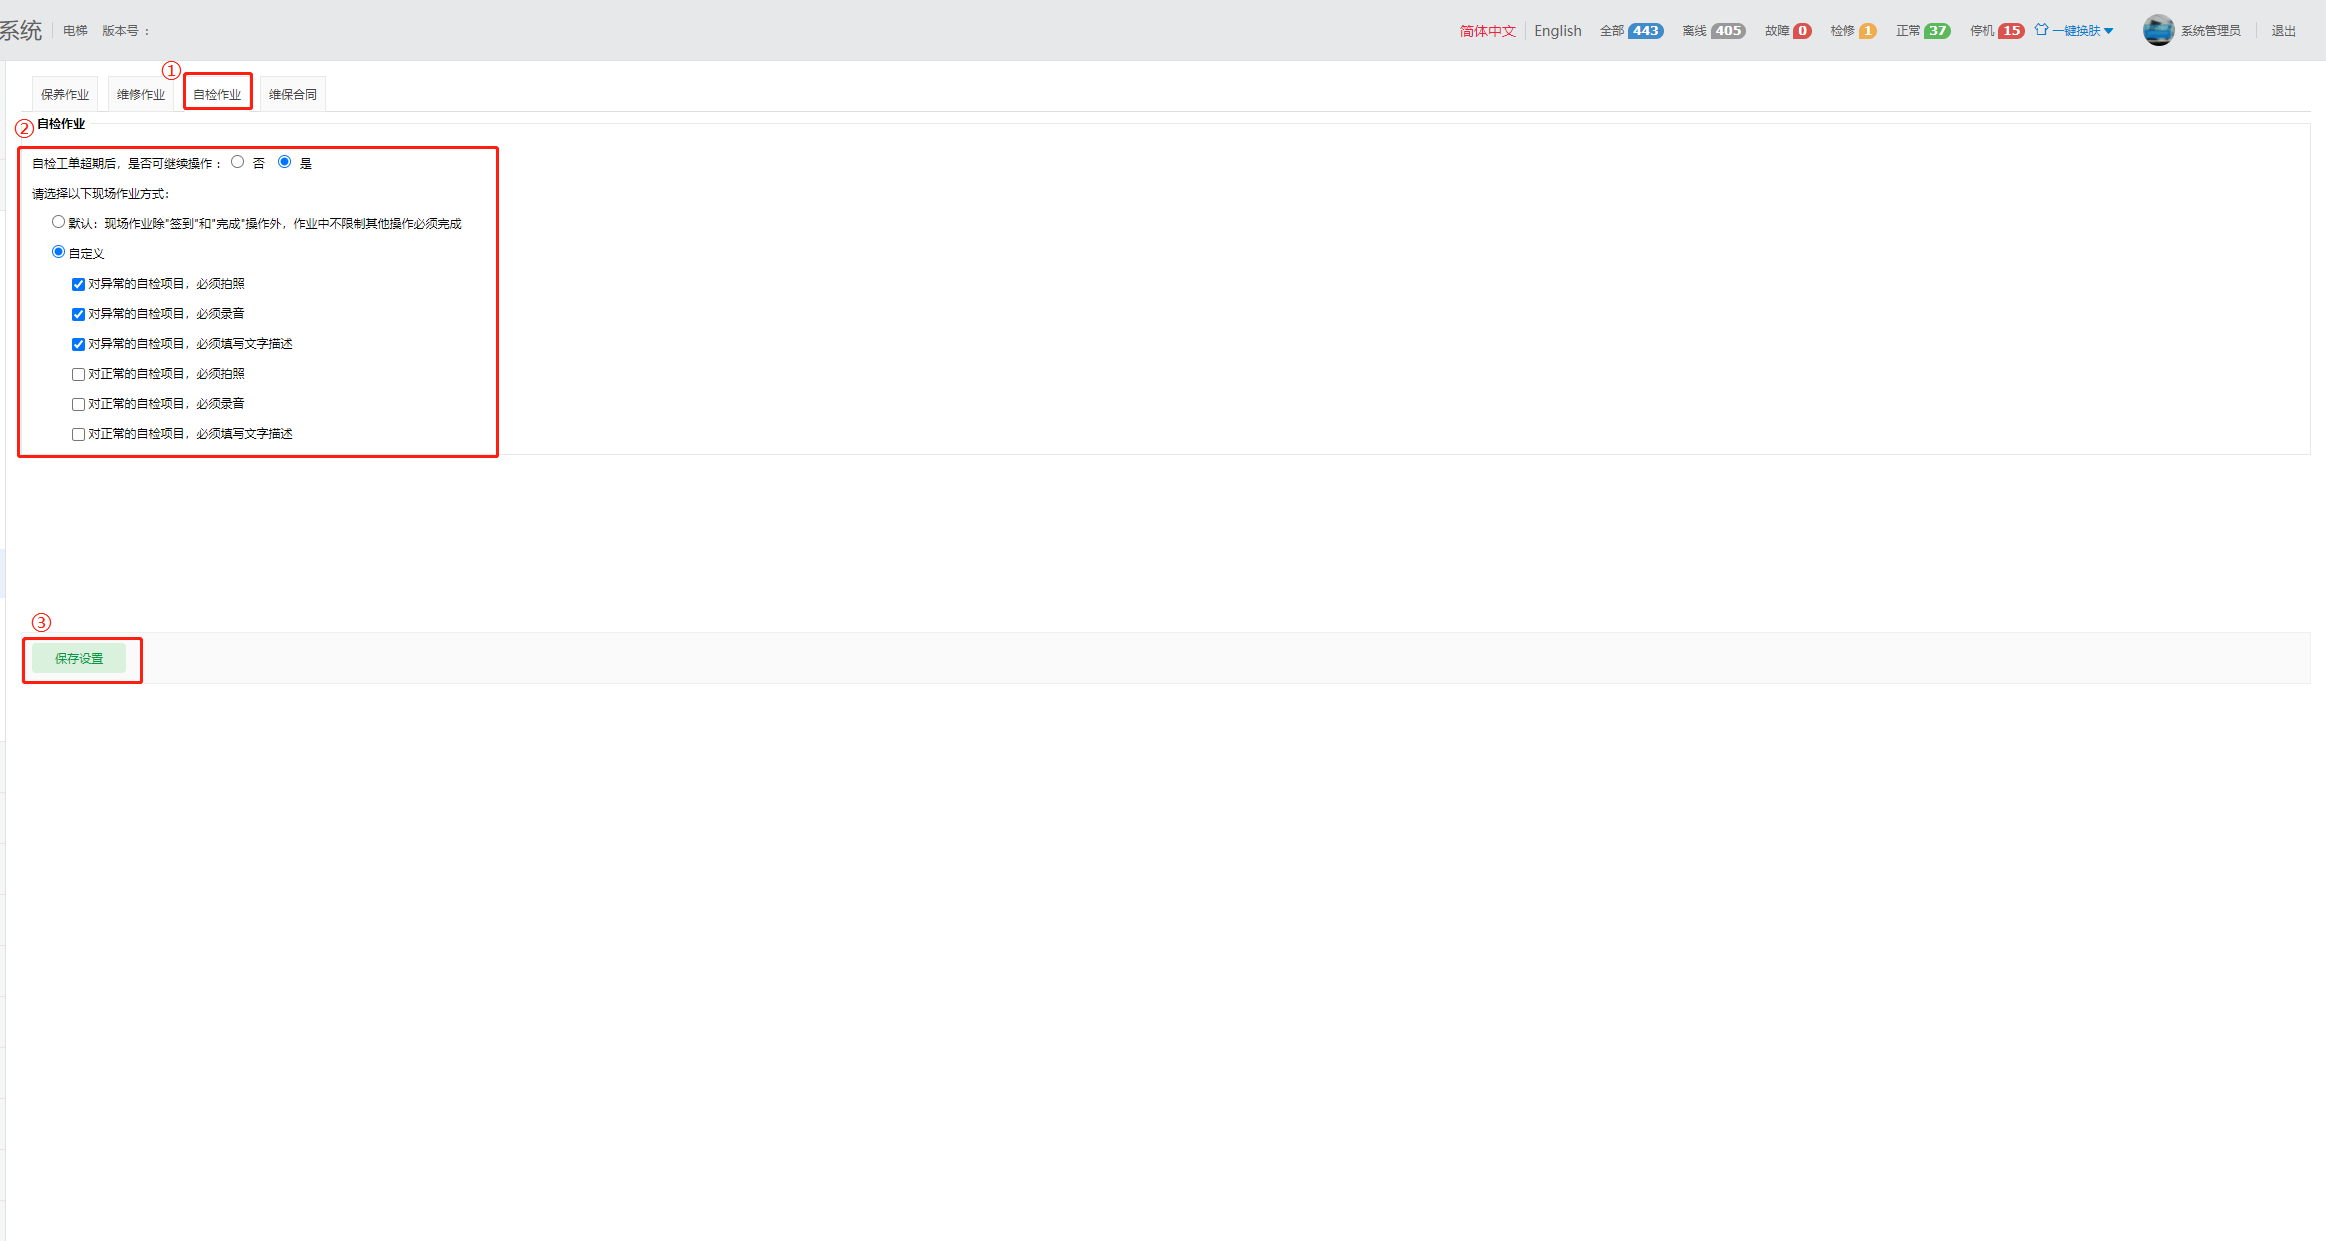Expand the 一键换肤 dropdown arrow
2326x1241 pixels.
pos(2108,31)
